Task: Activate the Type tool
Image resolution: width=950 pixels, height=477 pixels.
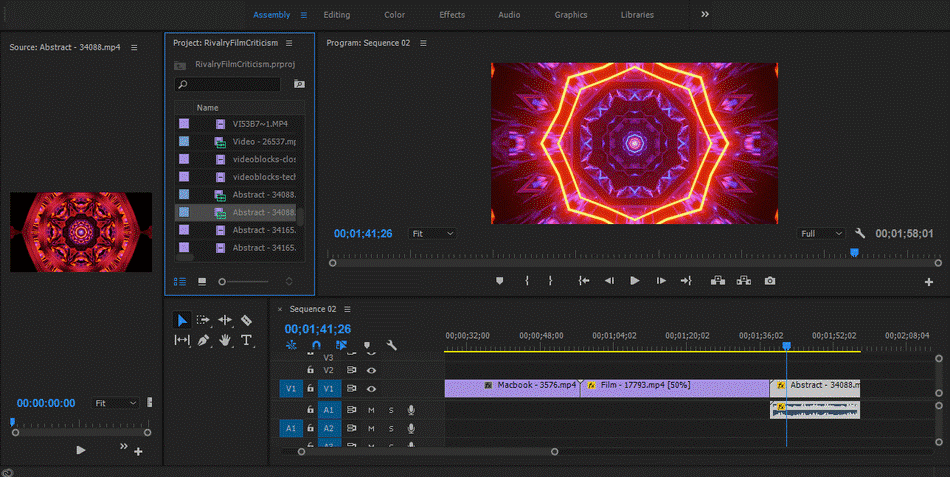Action: 246,341
